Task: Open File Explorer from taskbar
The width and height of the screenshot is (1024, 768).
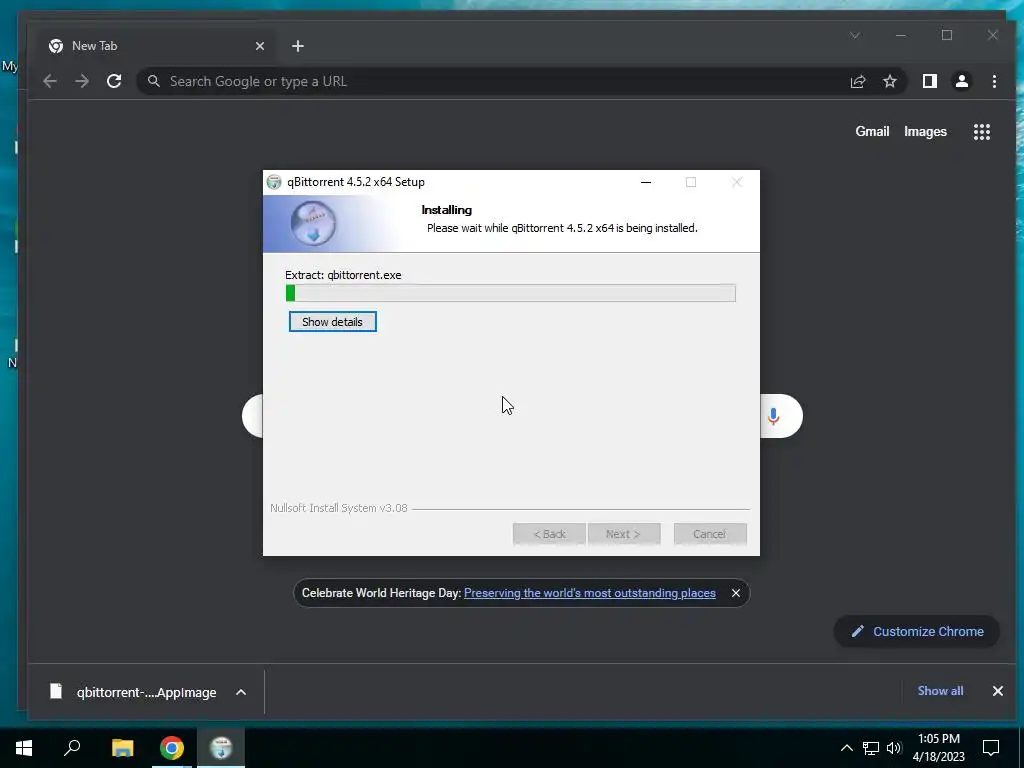Action: pos(122,748)
